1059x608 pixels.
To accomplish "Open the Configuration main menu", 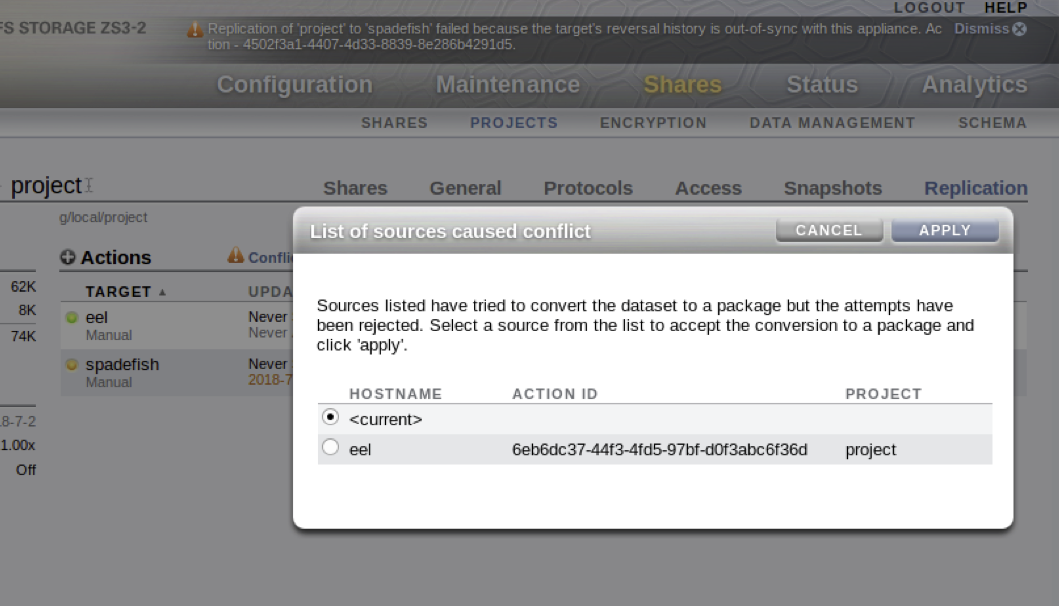I will coord(294,84).
